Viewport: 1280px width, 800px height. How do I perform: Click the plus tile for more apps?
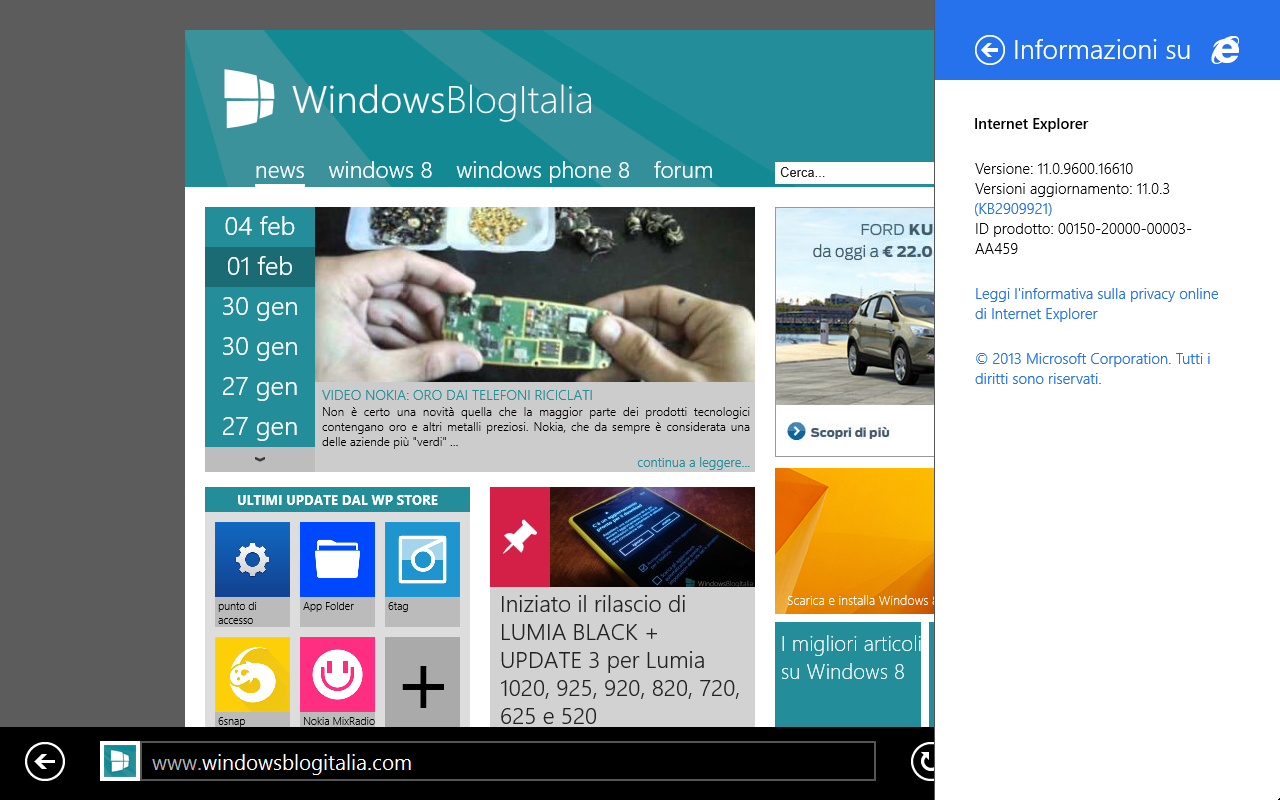[x=422, y=682]
